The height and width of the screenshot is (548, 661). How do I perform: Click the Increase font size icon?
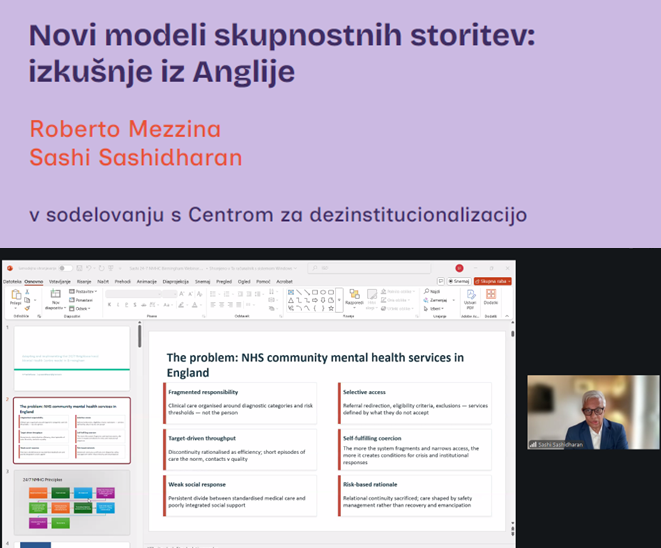pos(182,294)
